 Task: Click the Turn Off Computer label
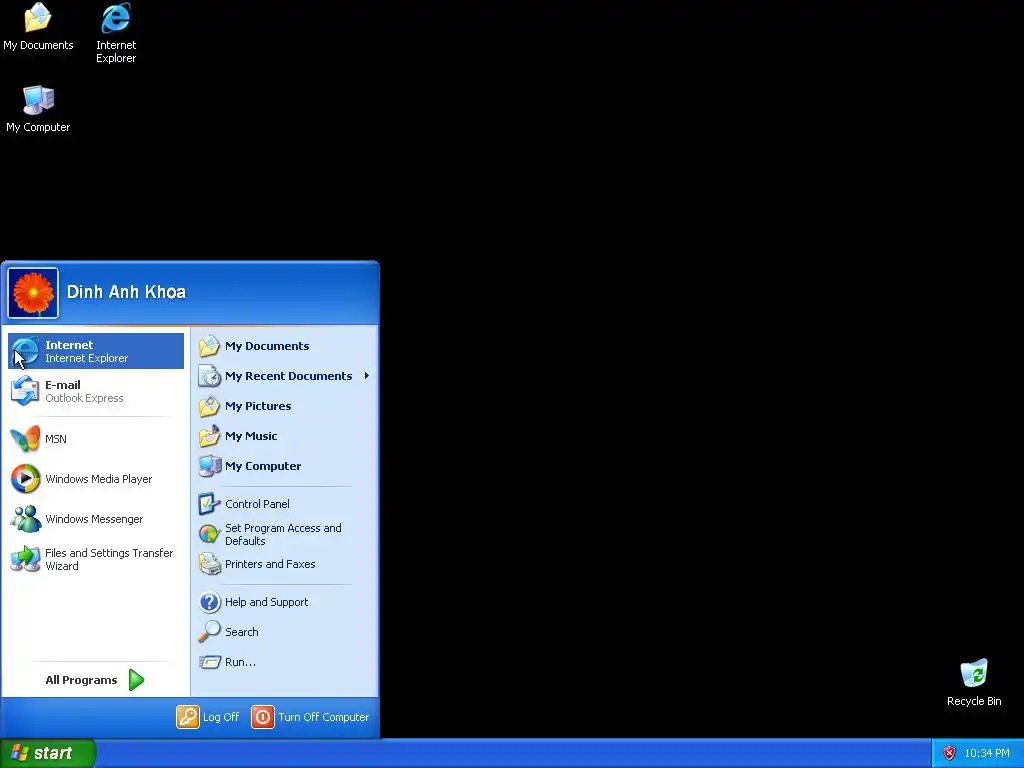pos(323,717)
